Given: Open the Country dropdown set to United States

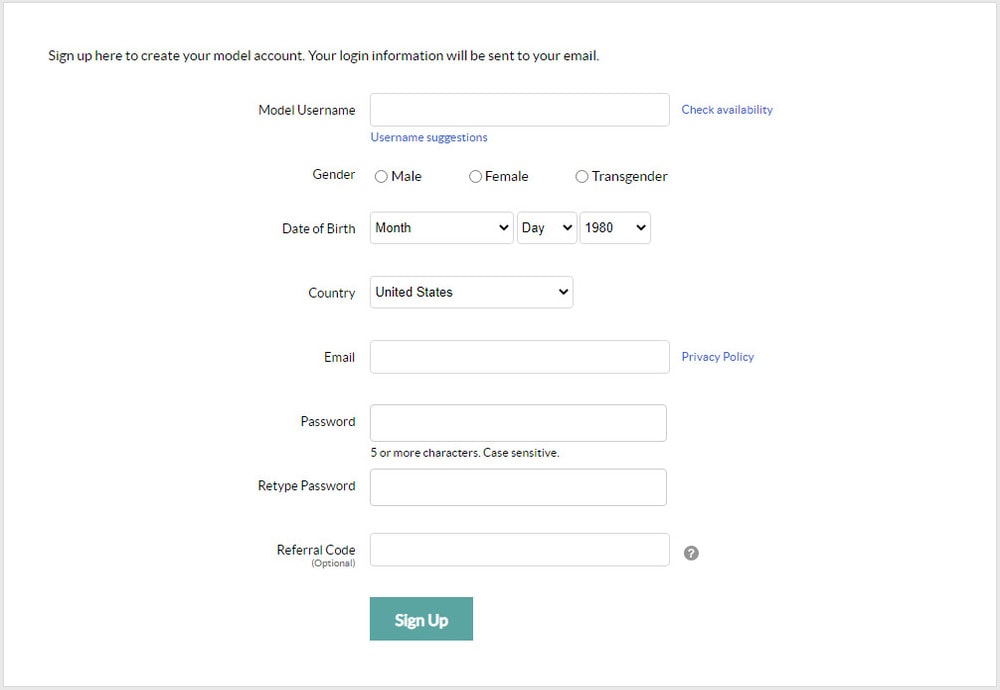Looking at the screenshot, I should pos(471,292).
